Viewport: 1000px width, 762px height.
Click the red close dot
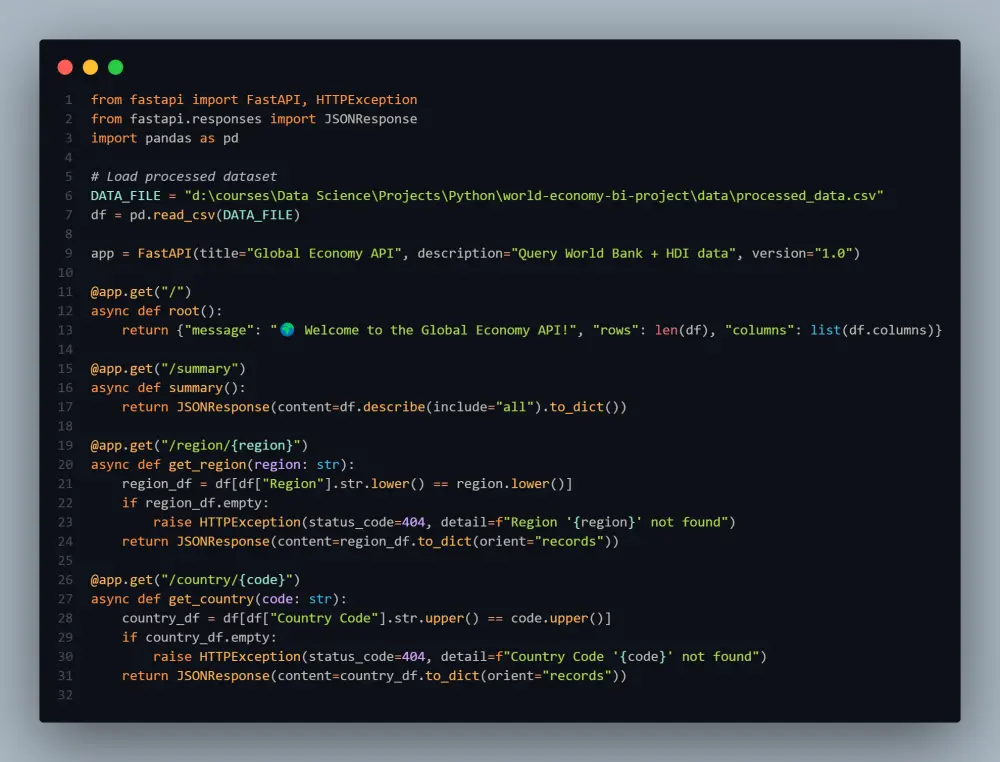65,67
